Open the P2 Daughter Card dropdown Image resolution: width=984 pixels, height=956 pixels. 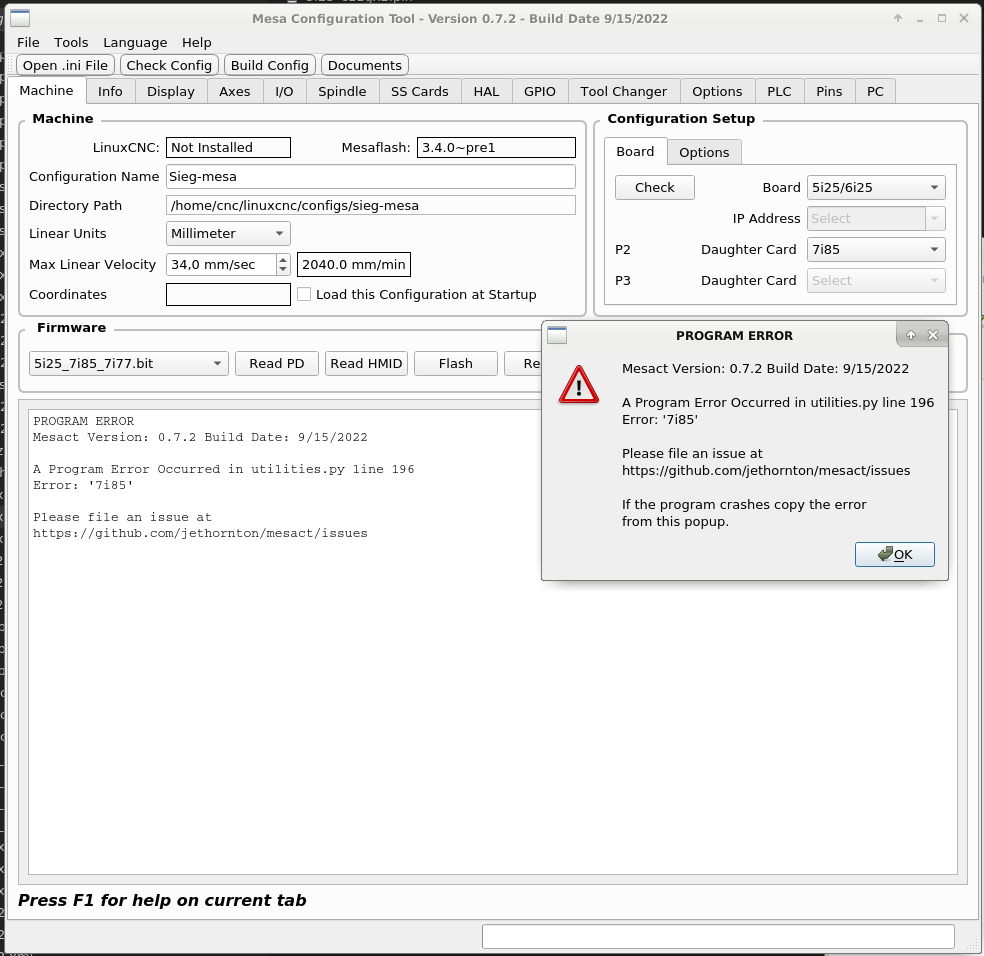coord(876,250)
